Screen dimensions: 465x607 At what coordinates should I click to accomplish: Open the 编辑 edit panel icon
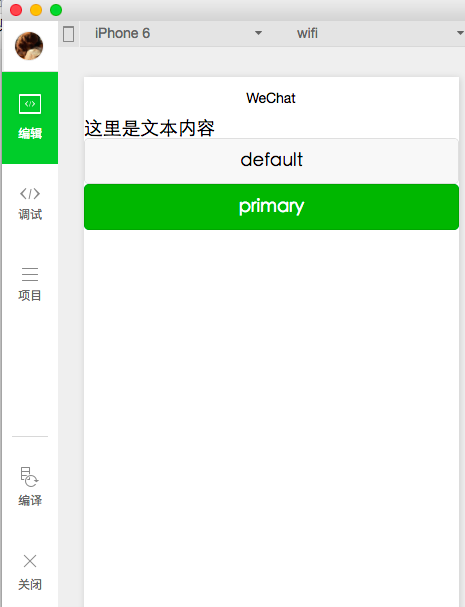pos(30,104)
